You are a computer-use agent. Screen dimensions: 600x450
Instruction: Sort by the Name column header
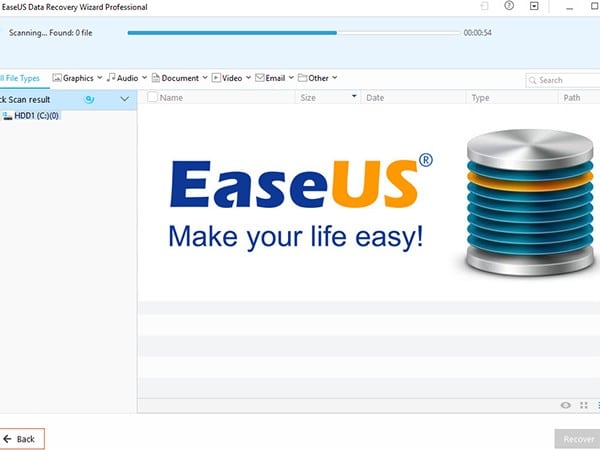coord(171,98)
